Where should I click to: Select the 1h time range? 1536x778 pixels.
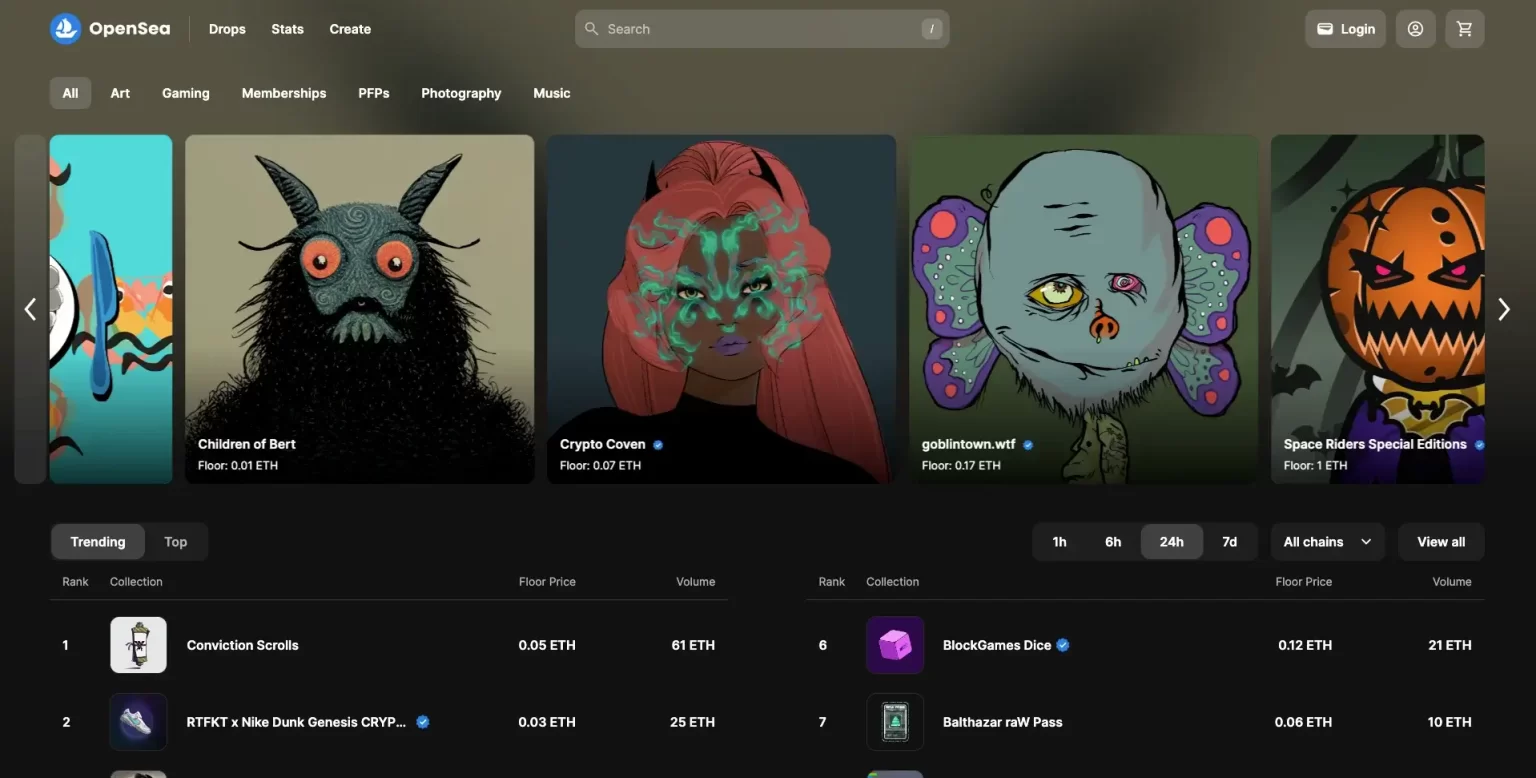[1059, 542]
